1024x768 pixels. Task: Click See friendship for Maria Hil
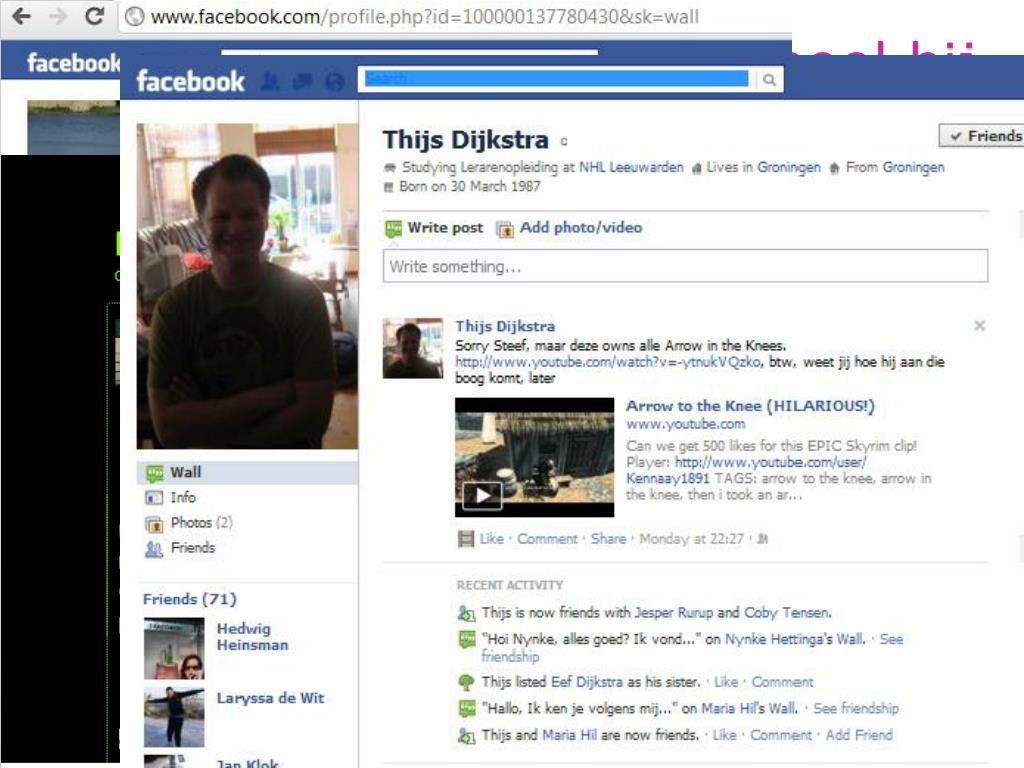856,709
